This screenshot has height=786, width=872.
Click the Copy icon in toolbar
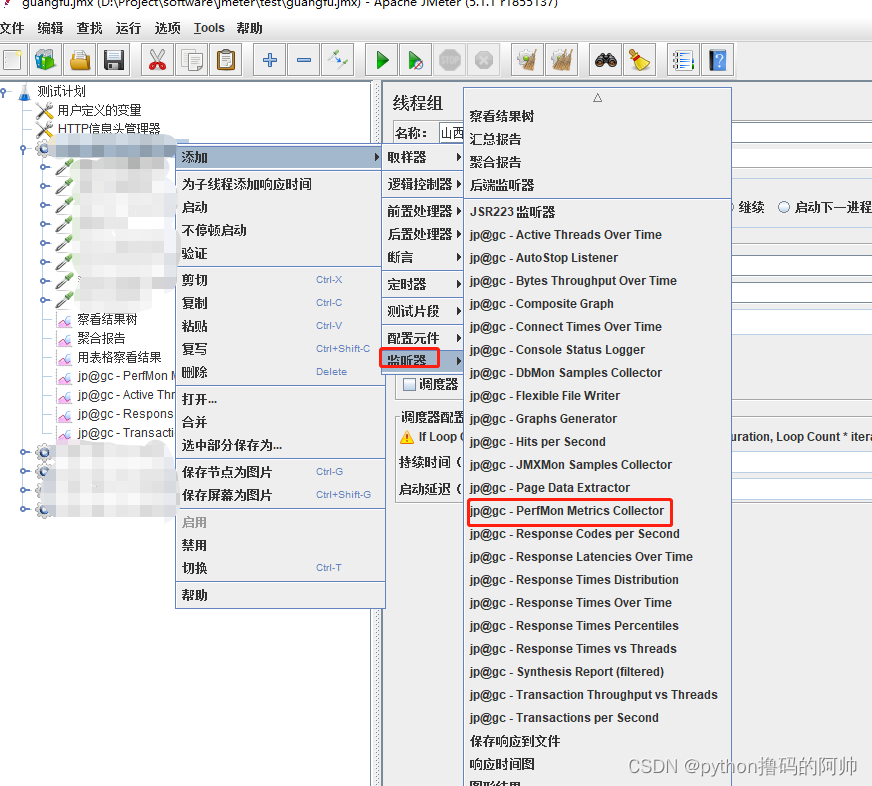[192, 60]
